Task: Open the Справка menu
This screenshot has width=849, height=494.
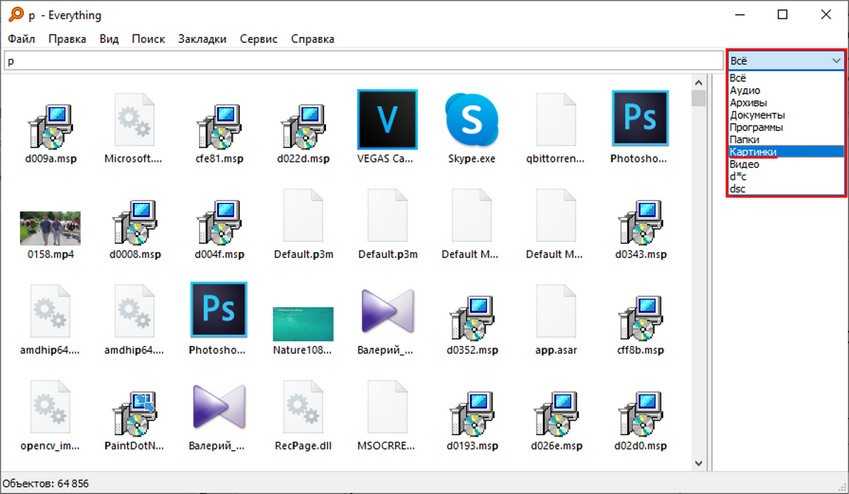Action: (312, 39)
